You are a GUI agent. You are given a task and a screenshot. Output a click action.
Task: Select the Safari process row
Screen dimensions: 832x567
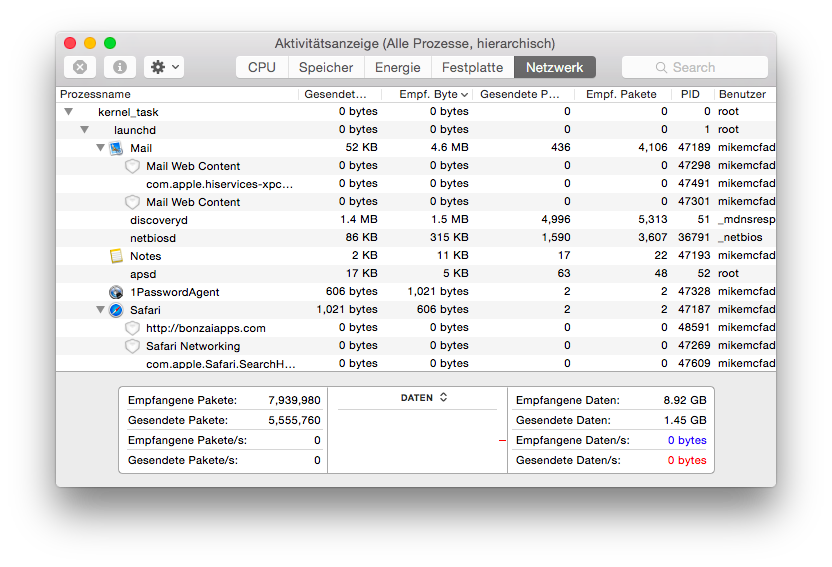pyautogui.click(x=416, y=310)
